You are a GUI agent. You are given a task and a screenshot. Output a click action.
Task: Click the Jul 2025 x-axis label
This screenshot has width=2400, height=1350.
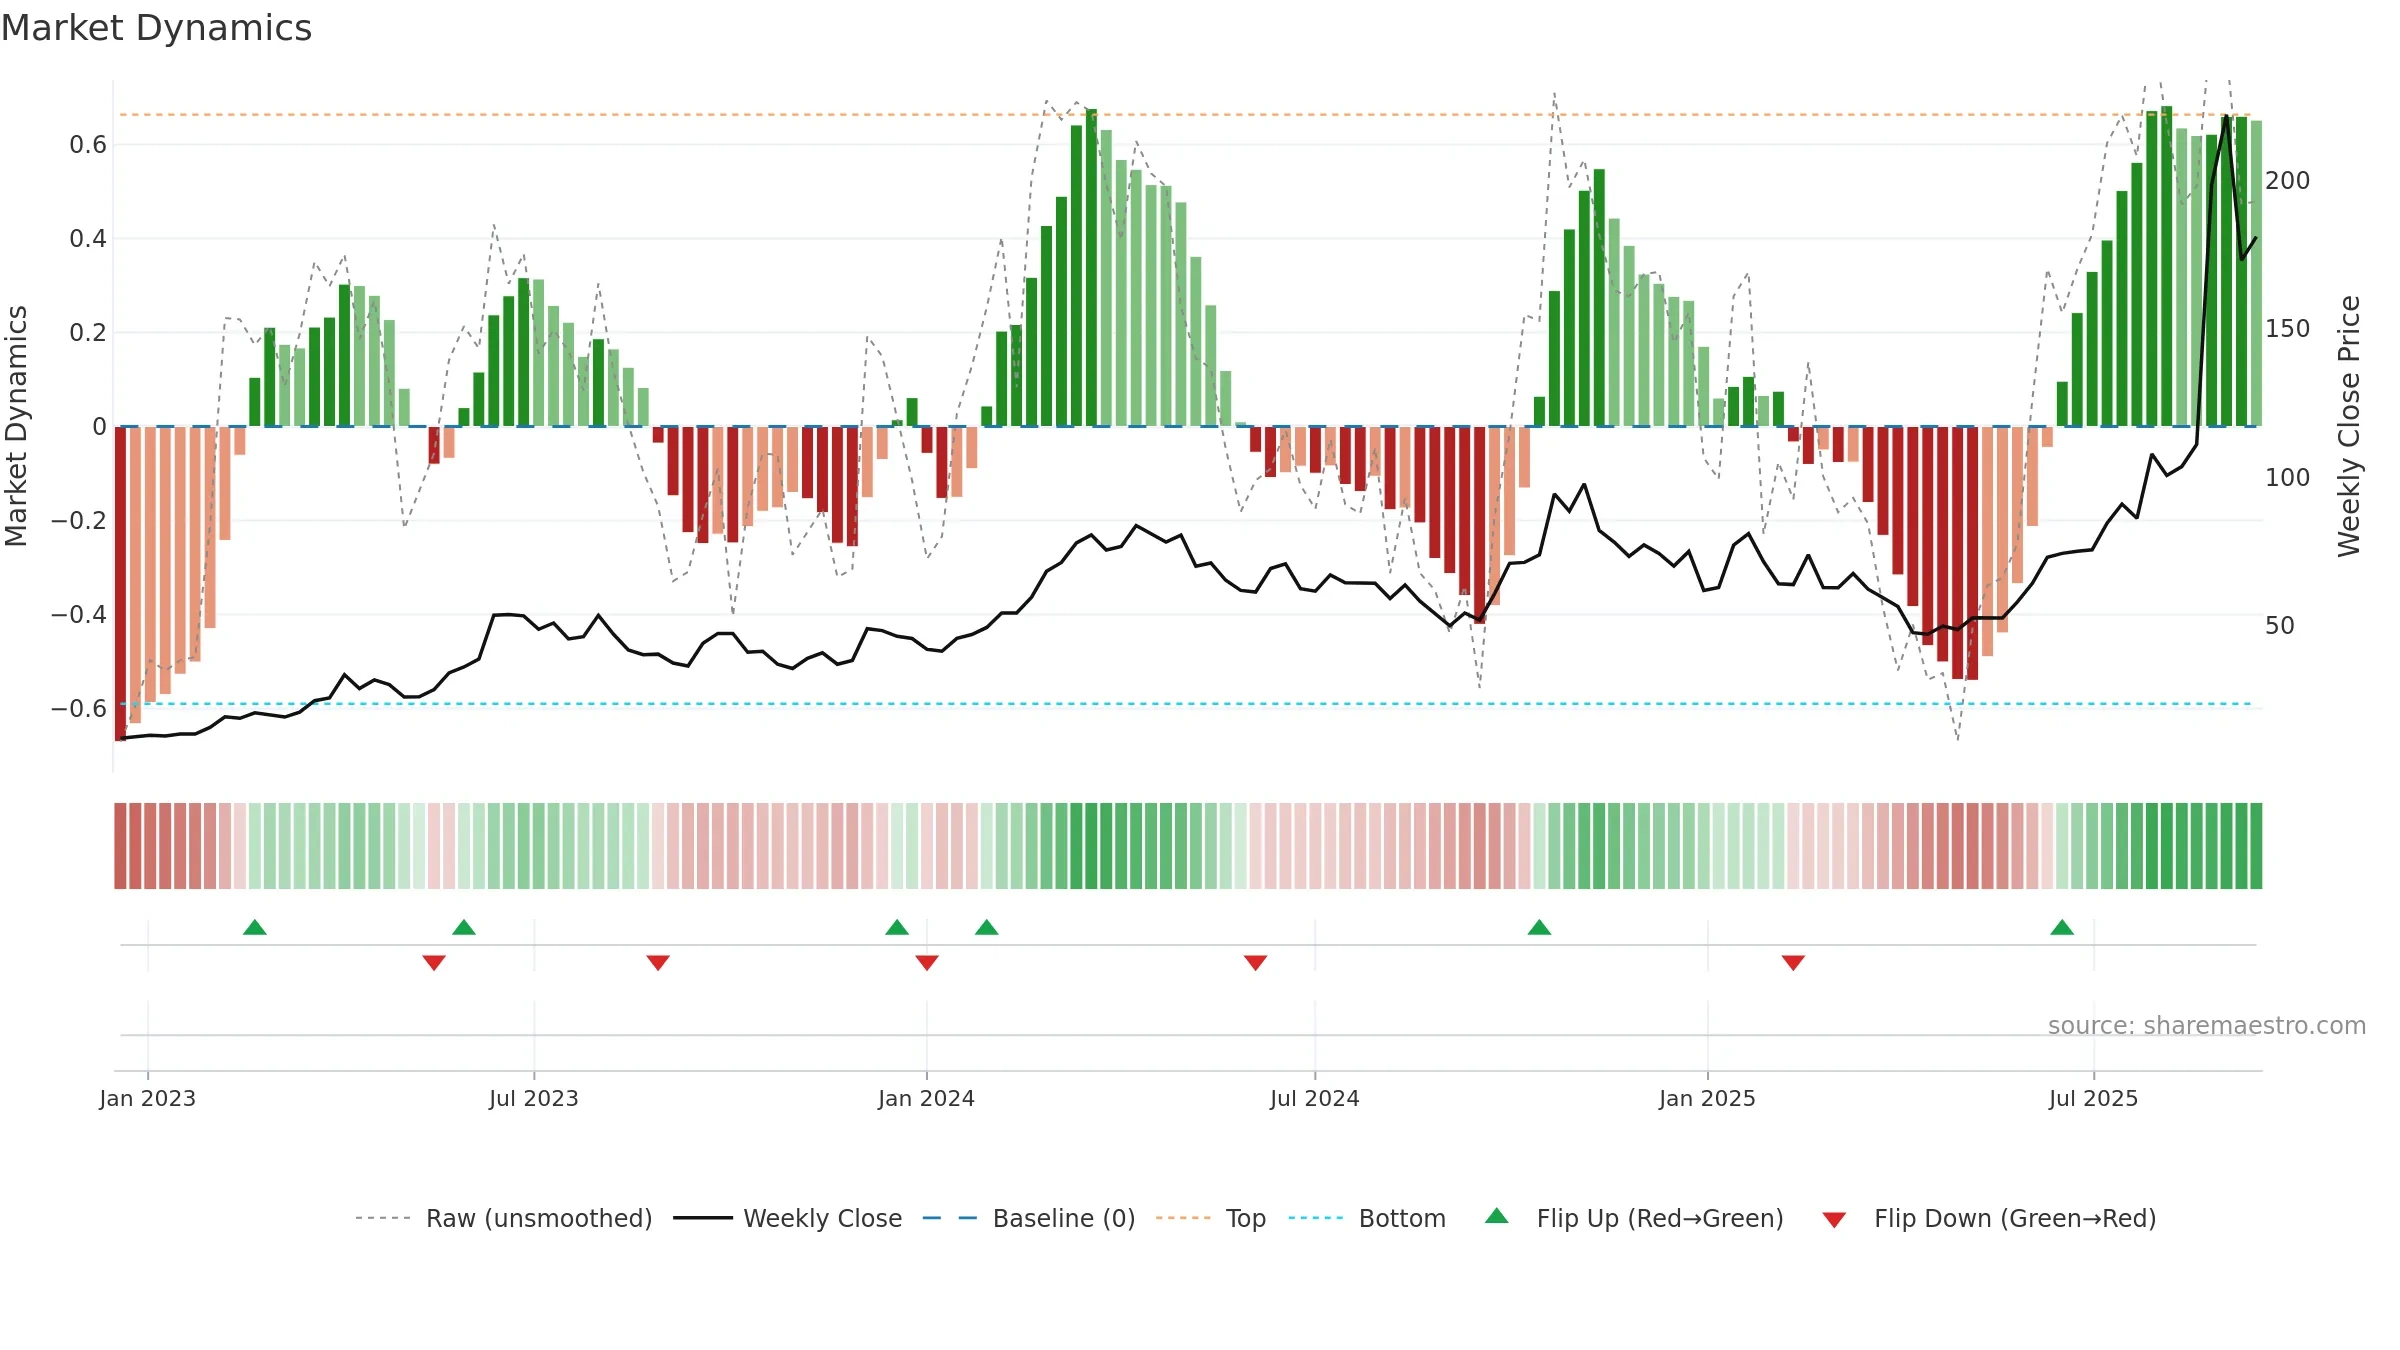click(x=2094, y=1098)
